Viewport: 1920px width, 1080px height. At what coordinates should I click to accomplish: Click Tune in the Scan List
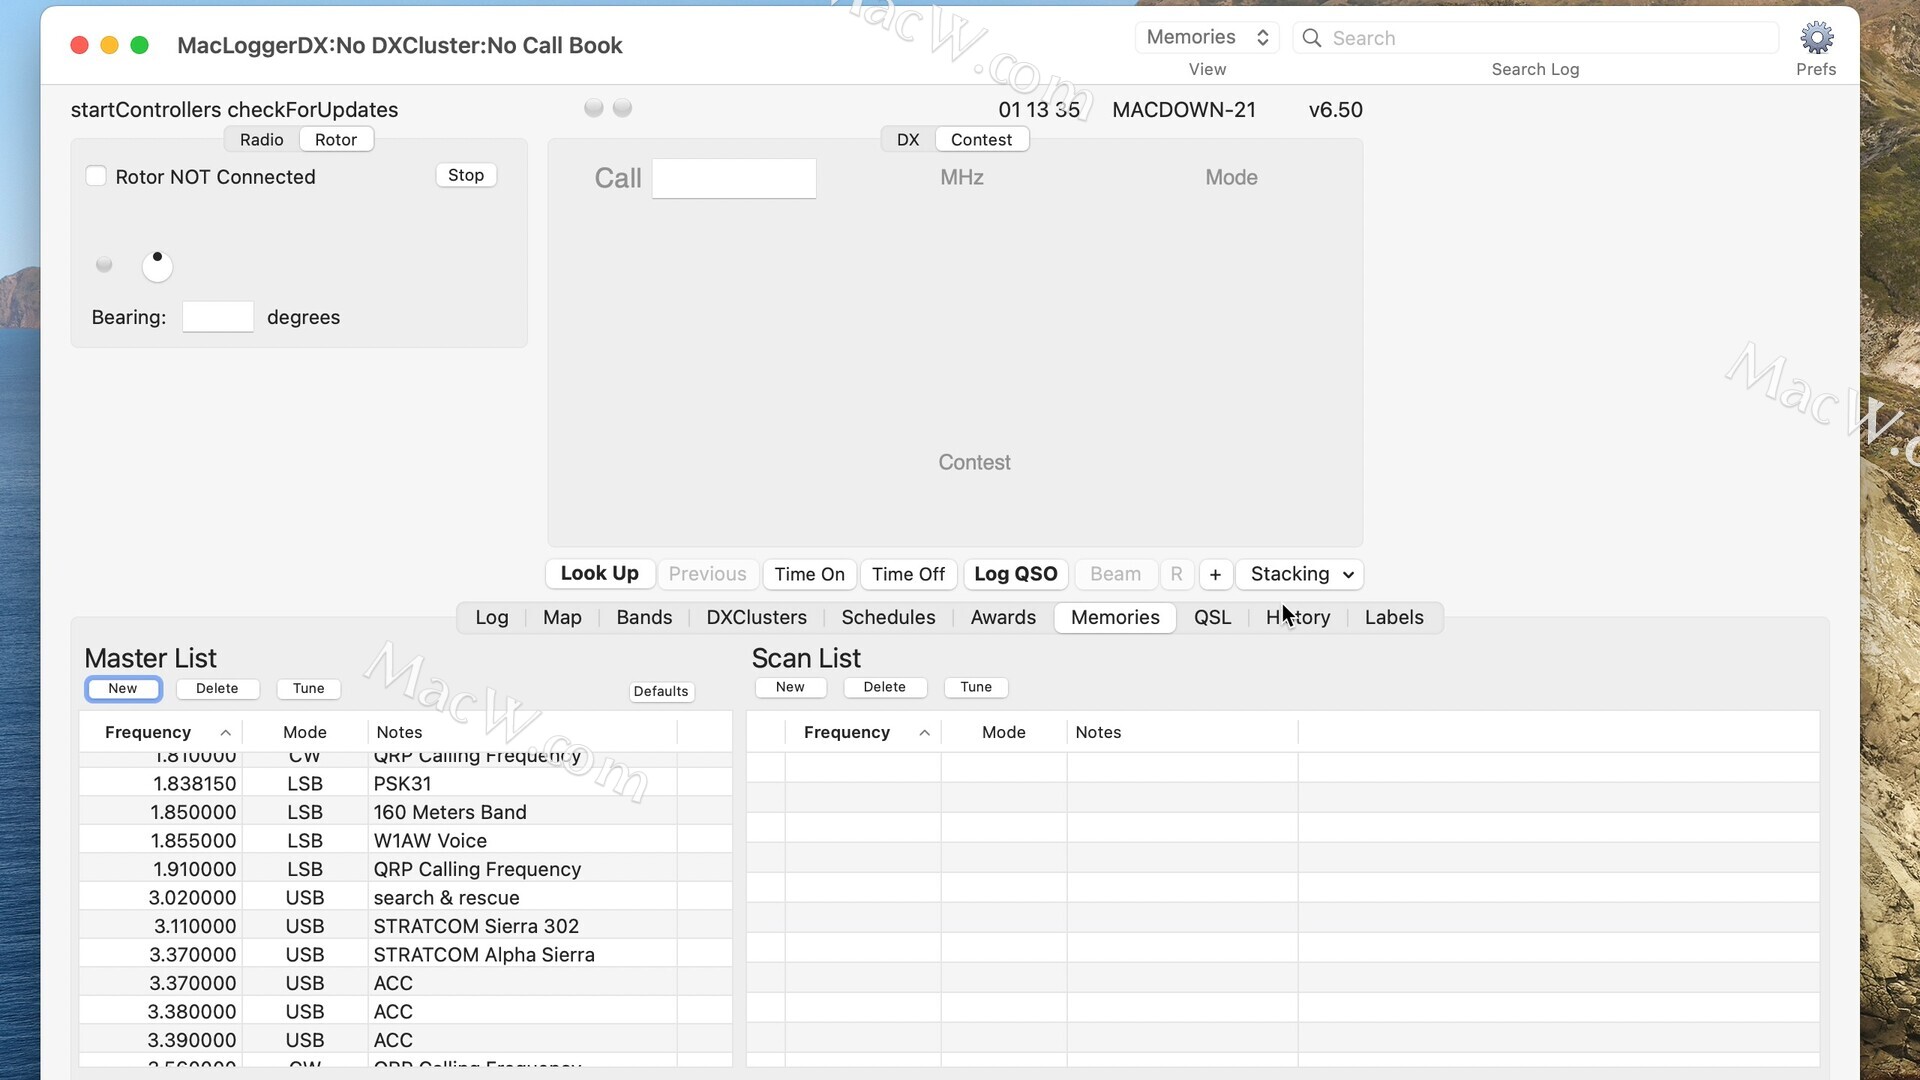pyautogui.click(x=976, y=687)
